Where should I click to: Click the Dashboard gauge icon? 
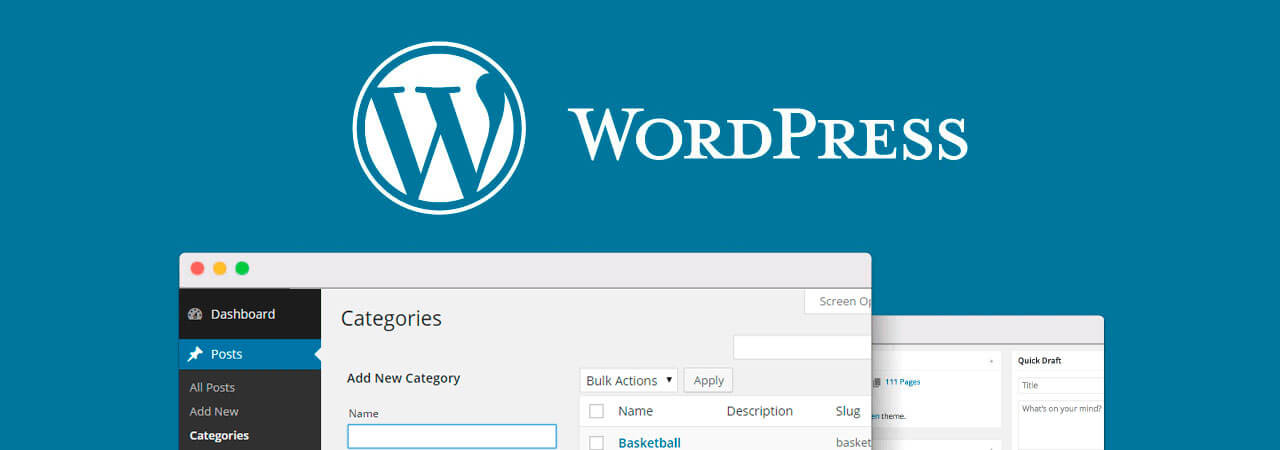pos(195,314)
